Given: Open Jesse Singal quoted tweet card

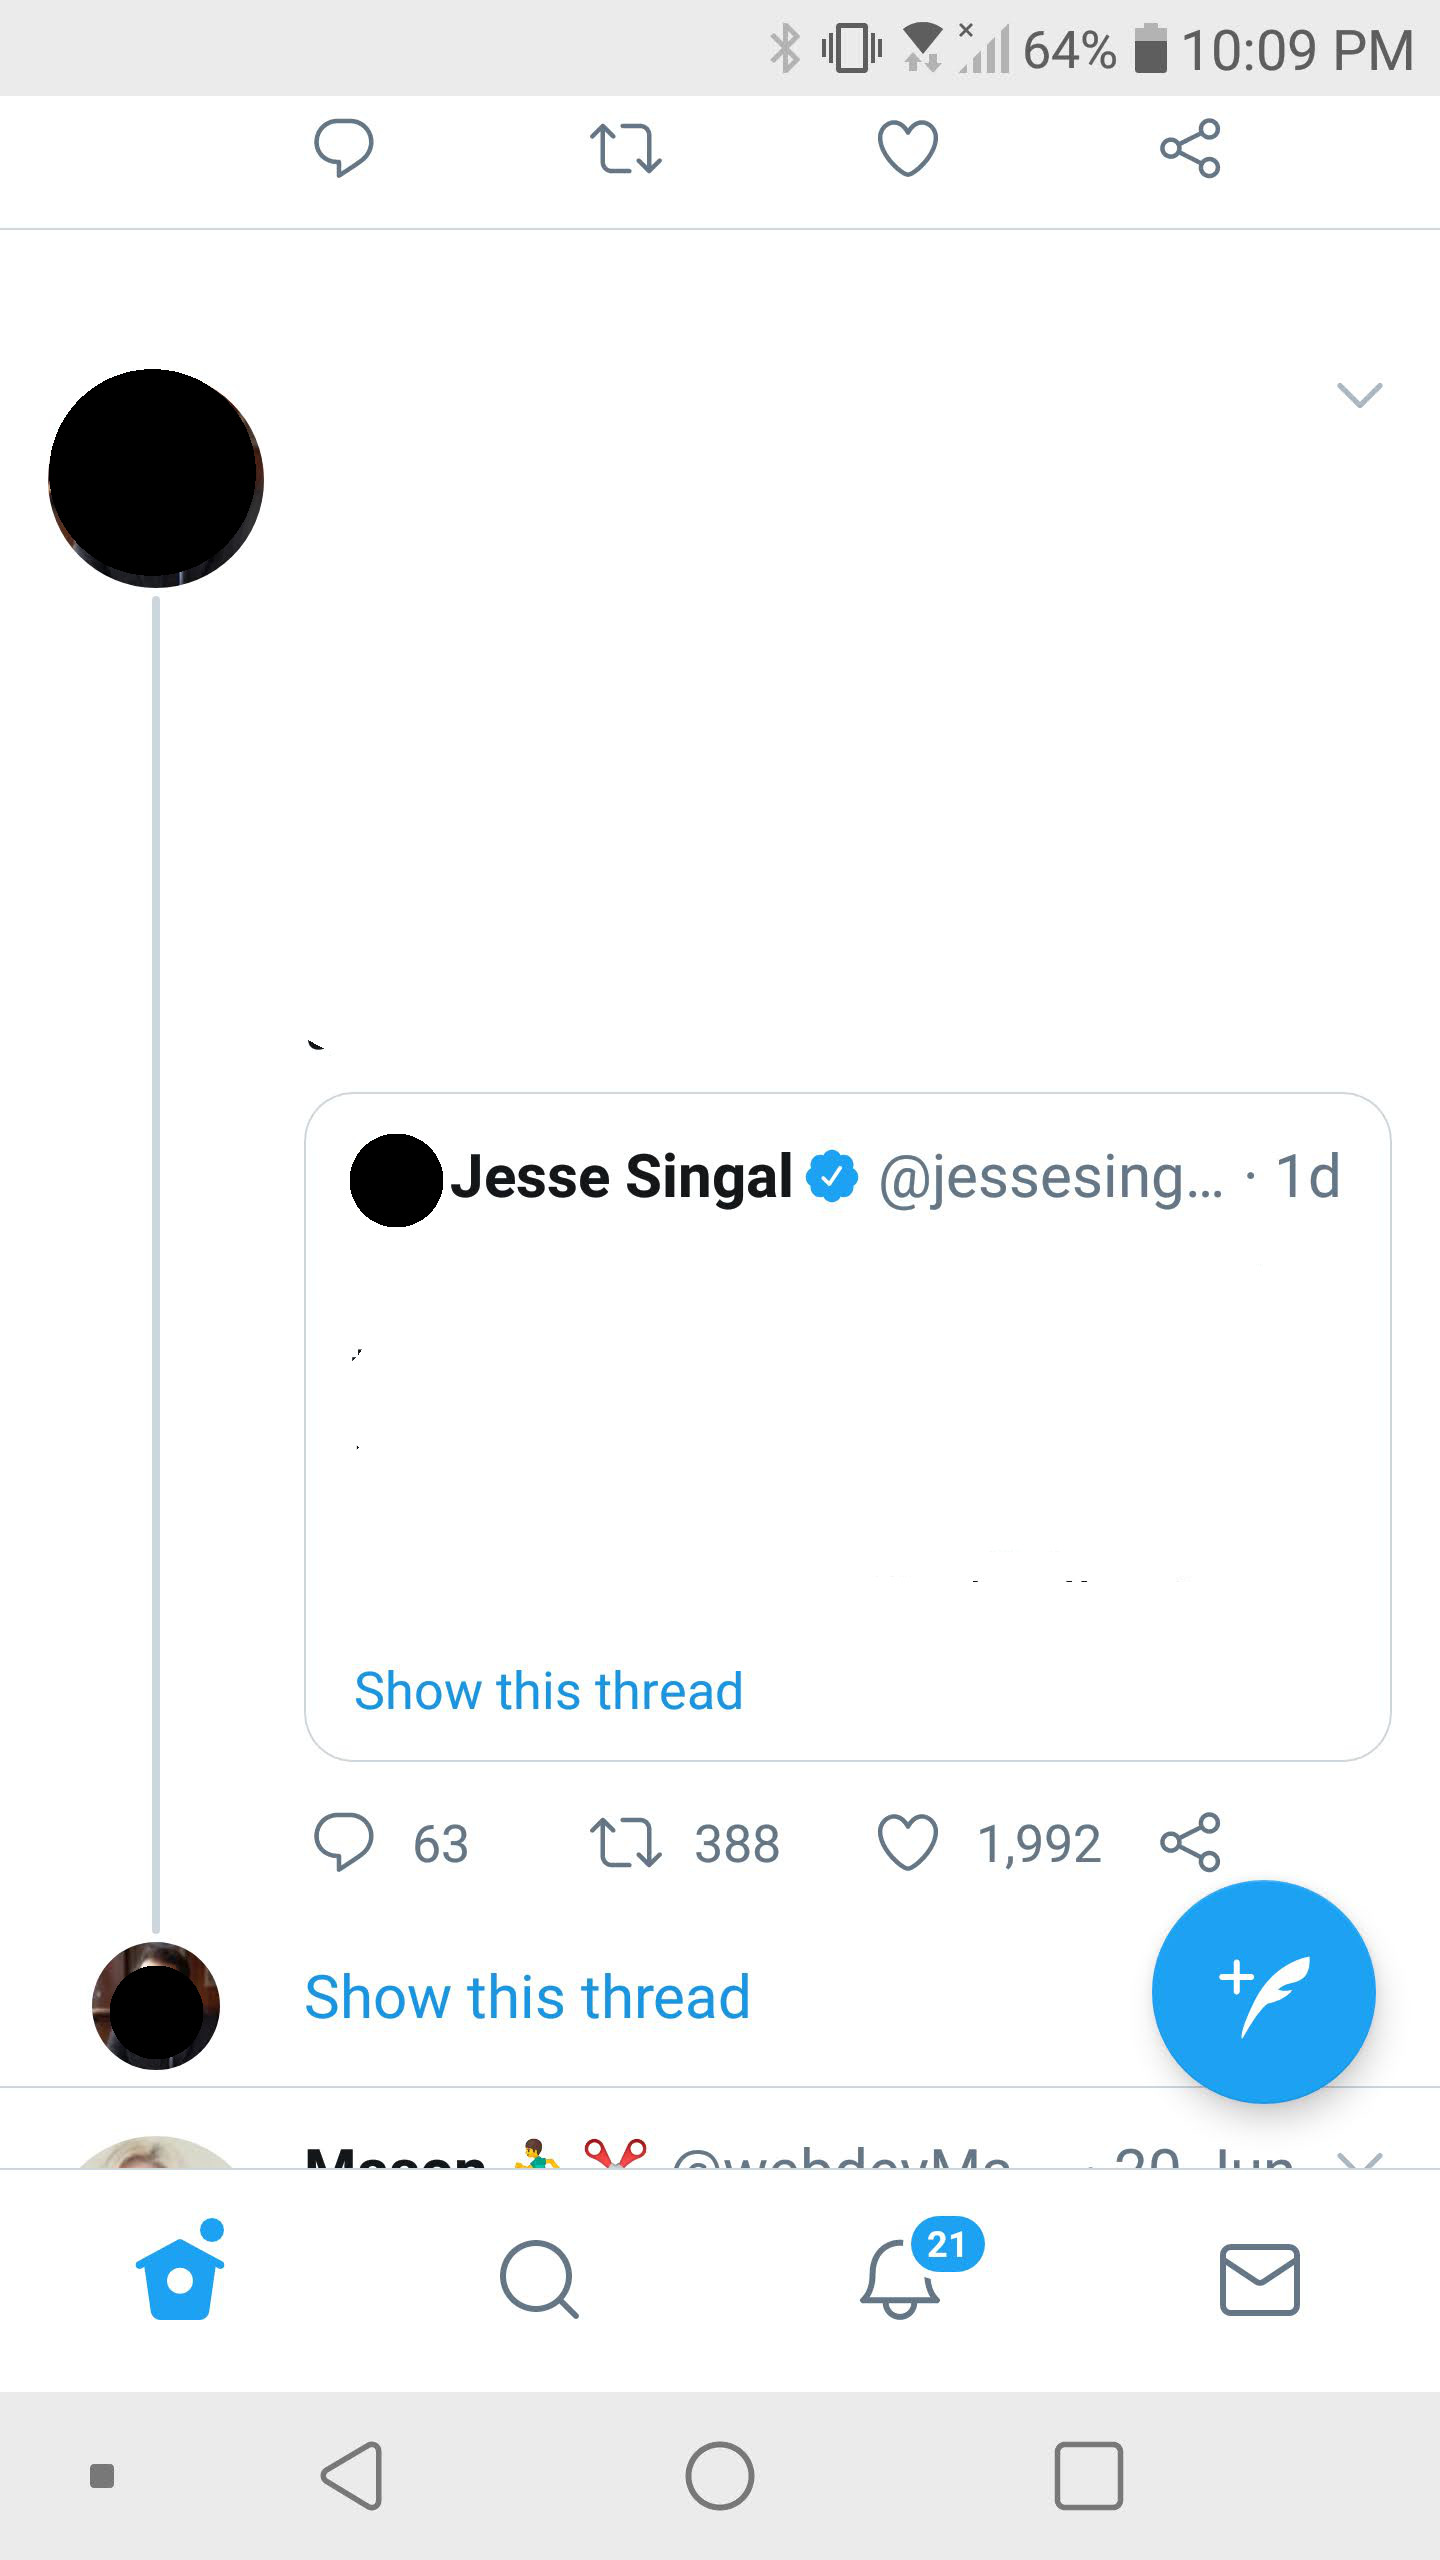Looking at the screenshot, I should (x=847, y=1427).
